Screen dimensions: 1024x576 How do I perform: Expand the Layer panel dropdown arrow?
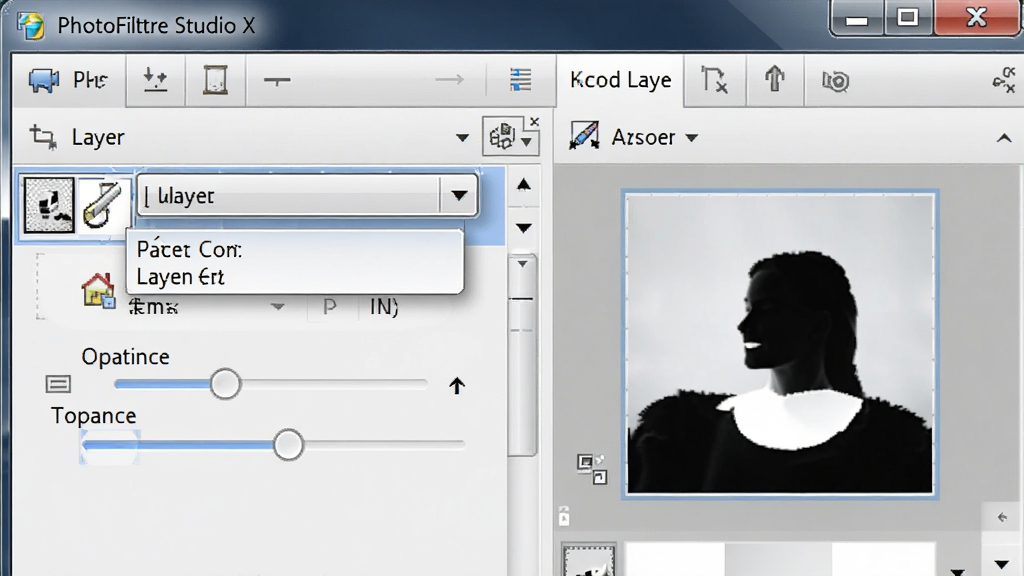point(462,138)
